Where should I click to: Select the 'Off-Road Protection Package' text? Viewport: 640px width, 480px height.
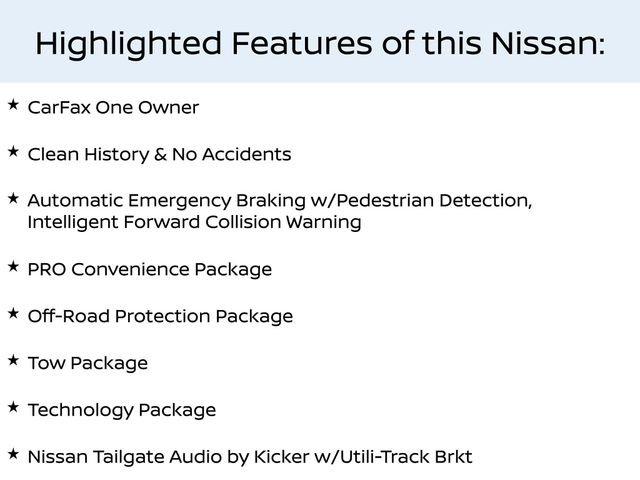pyautogui.click(x=160, y=316)
